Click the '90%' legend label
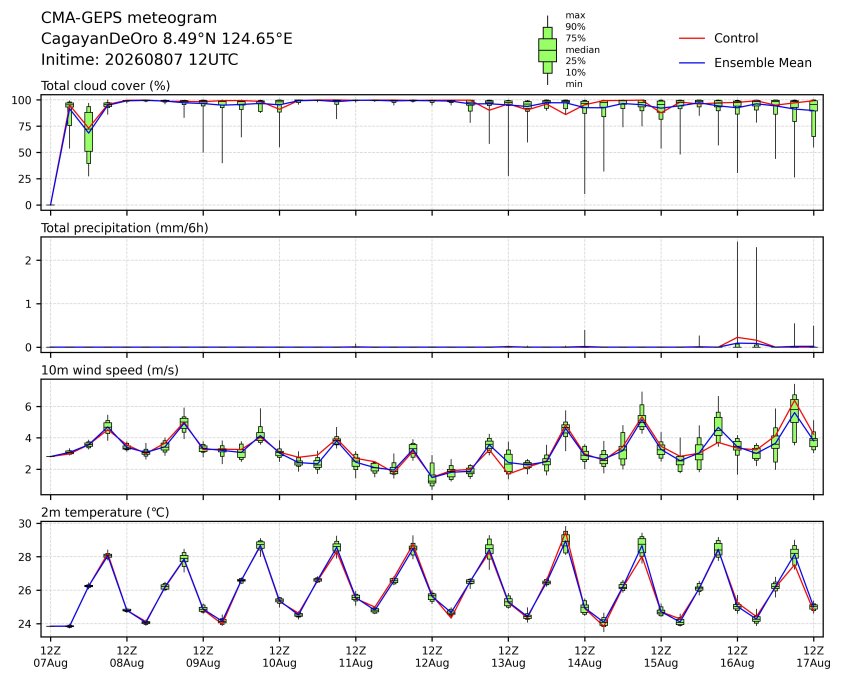Screen dimensions: 842x680 tap(575, 26)
